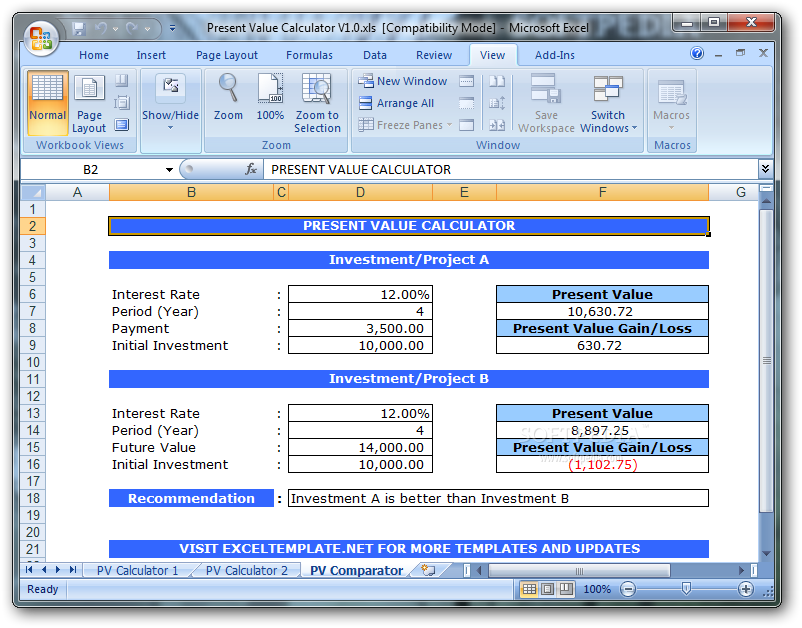Go to first sheet tab navigation arrow
The height and width of the screenshot is (628, 802).
click(29, 570)
